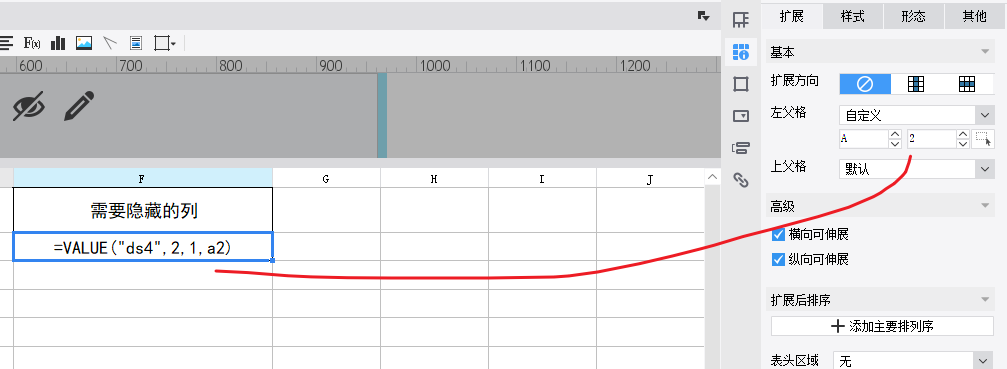Select column header I

coord(542,178)
